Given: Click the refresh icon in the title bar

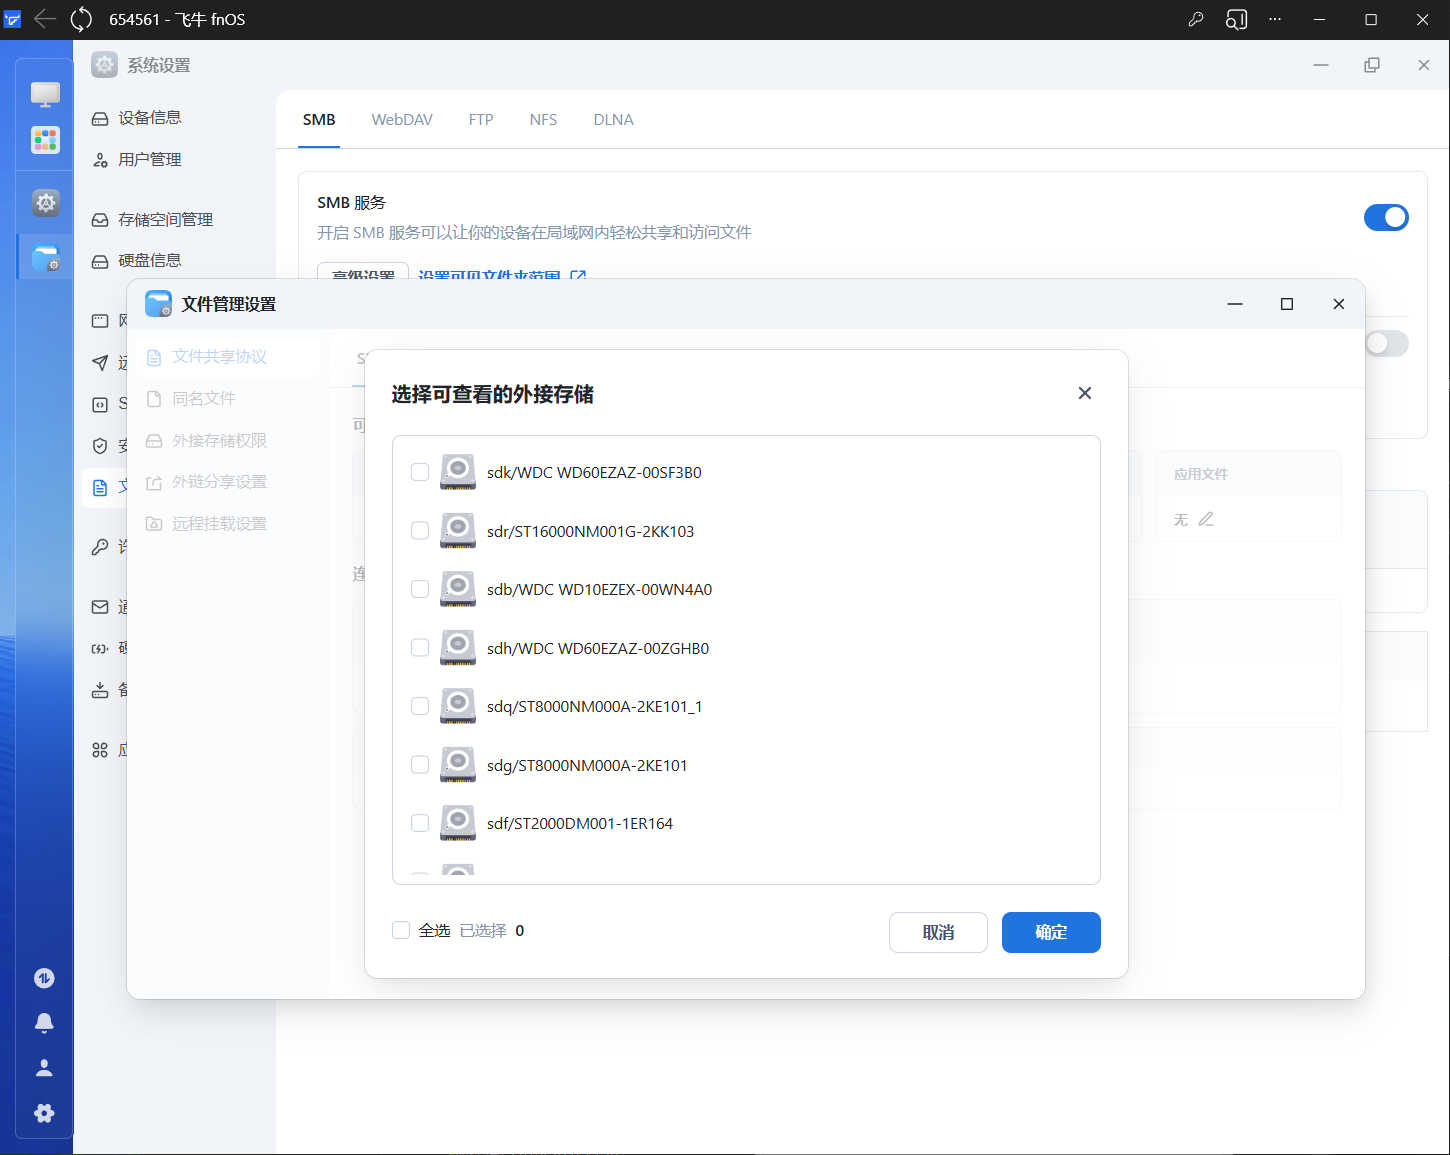Looking at the screenshot, I should pyautogui.click(x=81, y=18).
